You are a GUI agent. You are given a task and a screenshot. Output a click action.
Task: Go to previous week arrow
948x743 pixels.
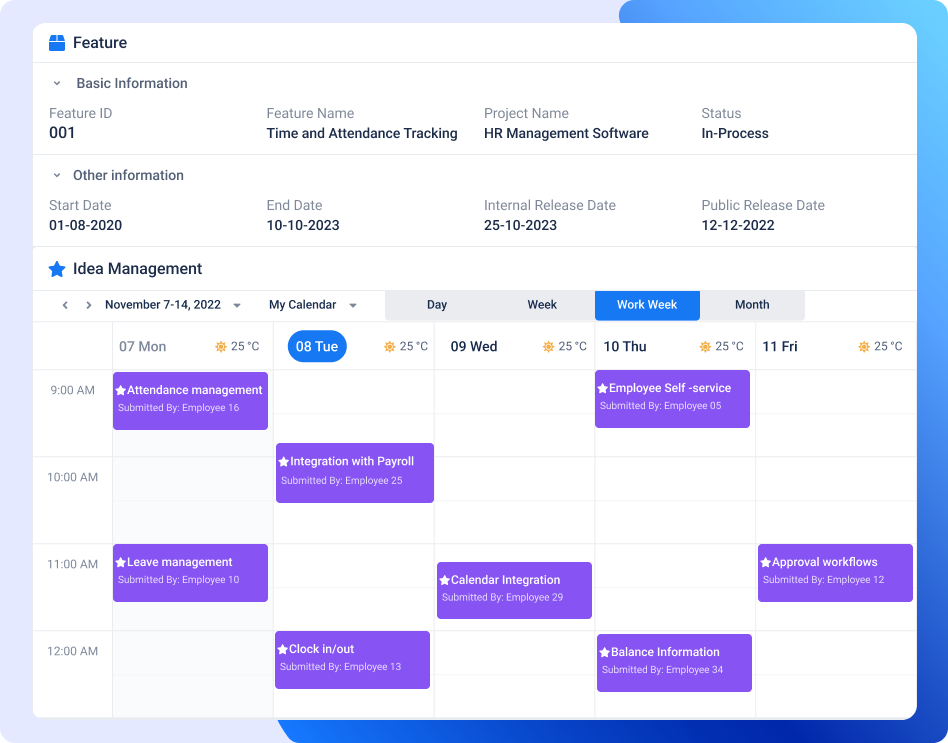click(x=65, y=305)
